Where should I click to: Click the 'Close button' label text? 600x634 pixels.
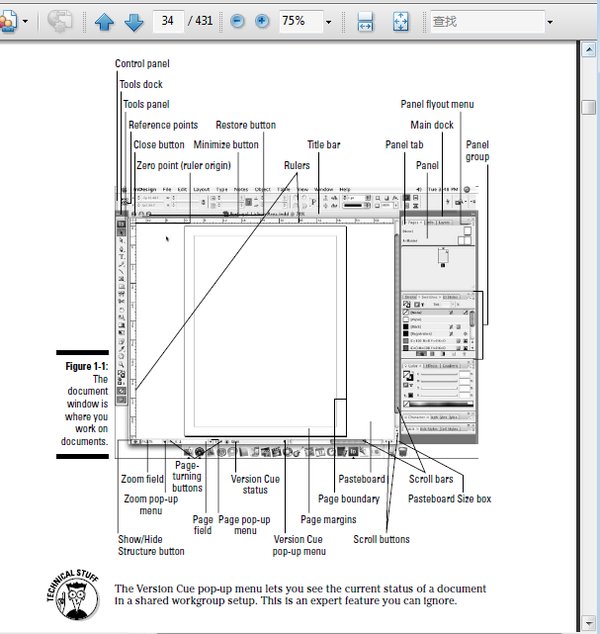coord(159,145)
